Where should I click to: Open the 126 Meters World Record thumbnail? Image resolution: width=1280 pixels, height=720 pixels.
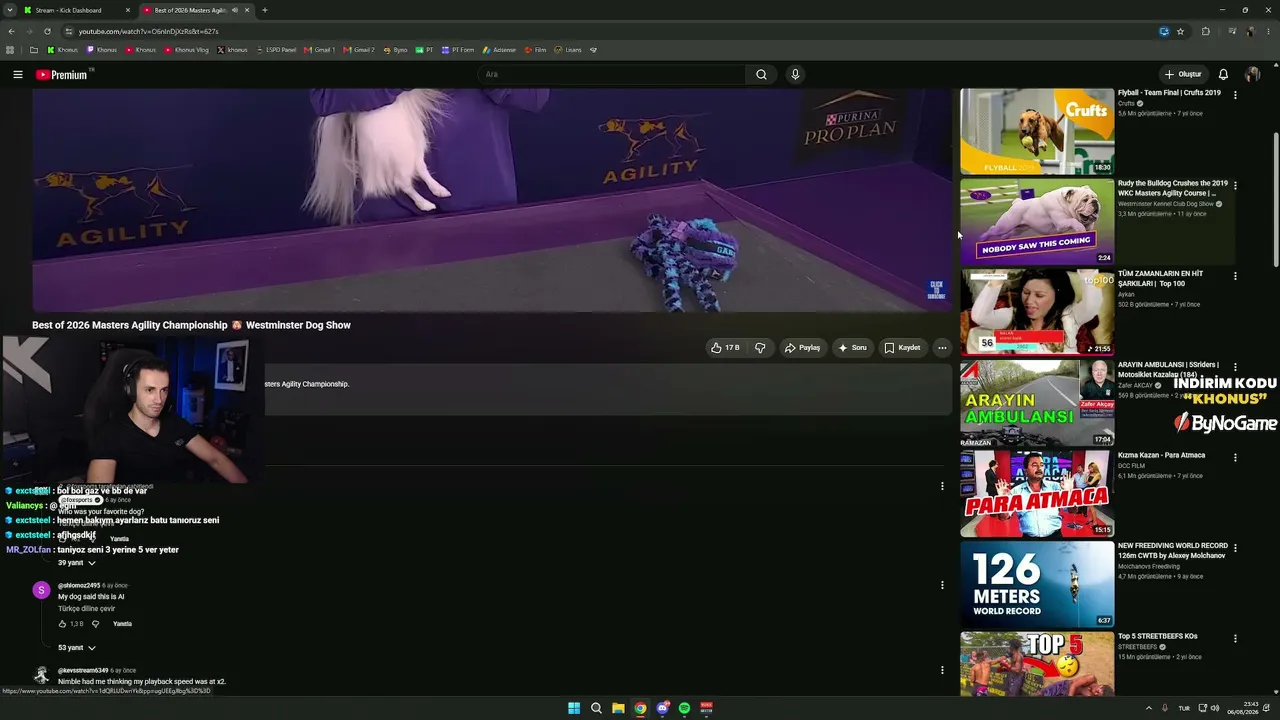(1037, 585)
